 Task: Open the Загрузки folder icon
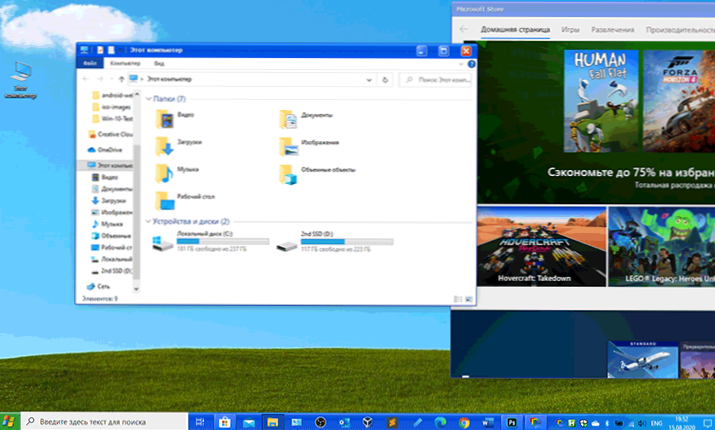[x=164, y=146]
